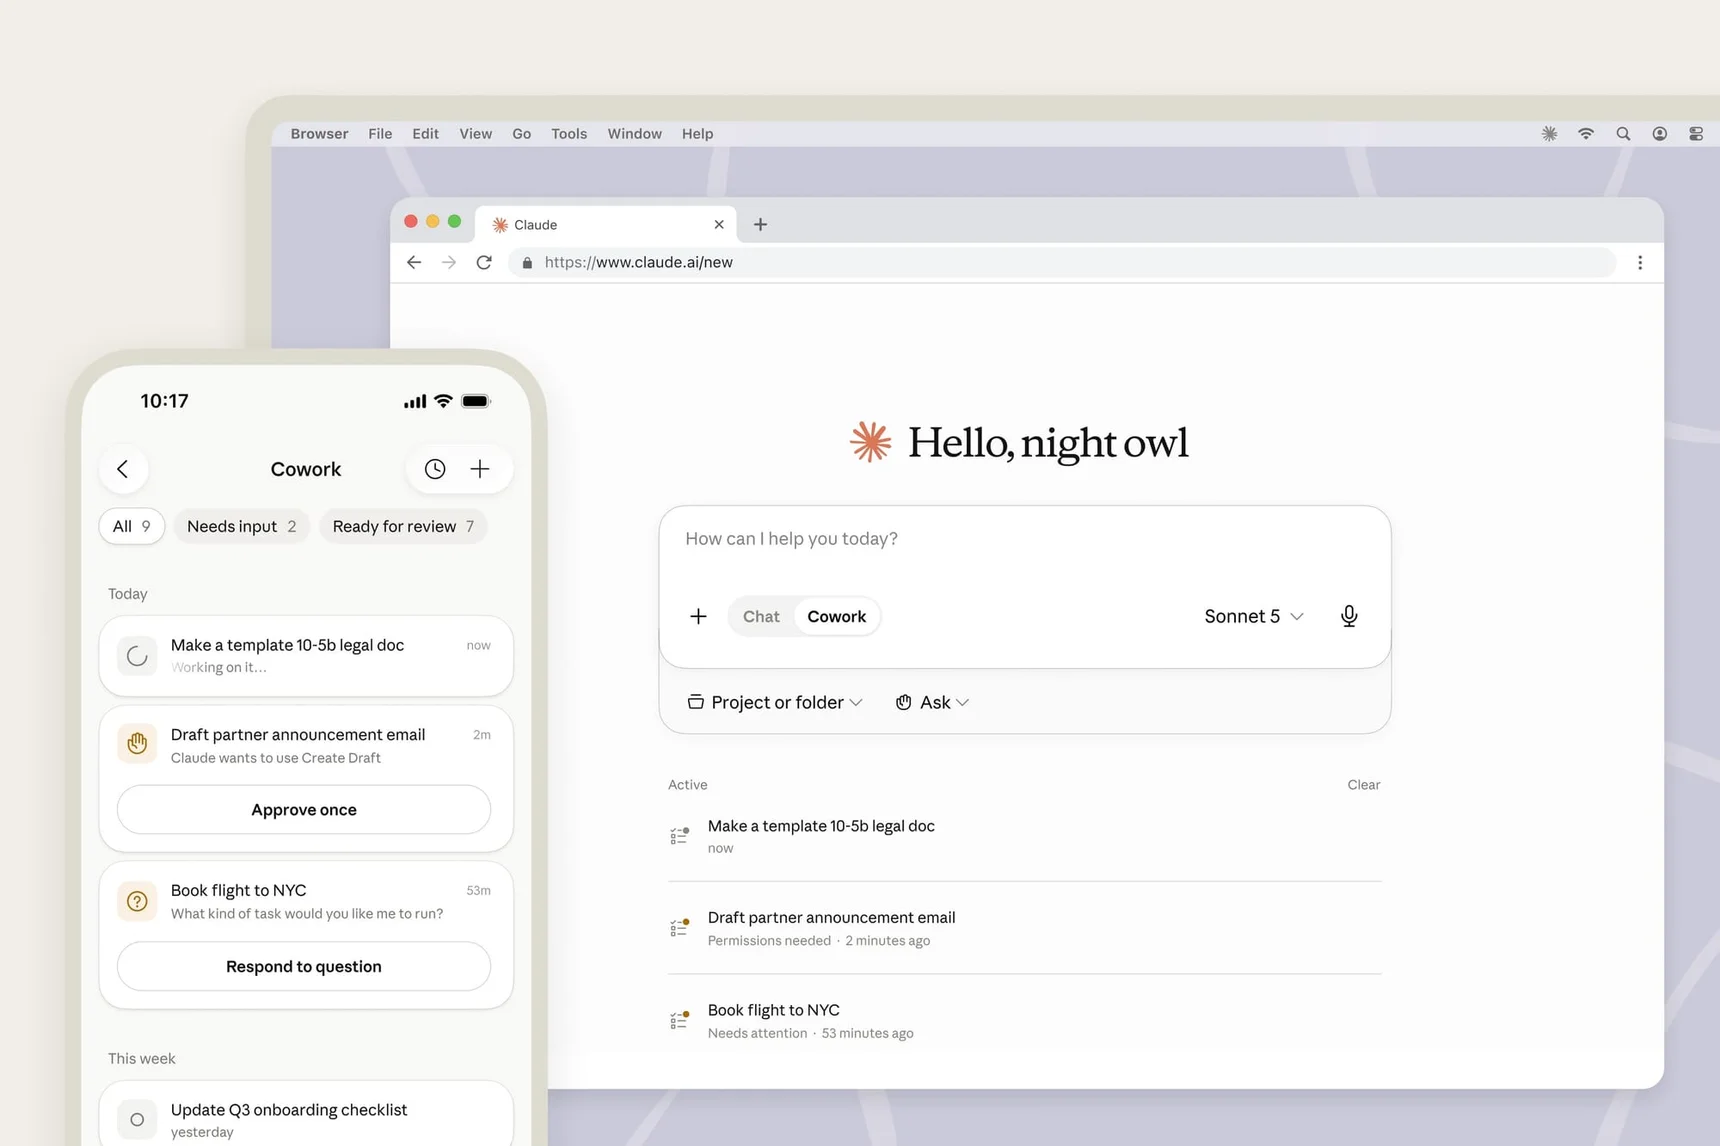Go back using the phone's chevron arrow
Screen dimensions: 1720x1146
(x=123, y=469)
